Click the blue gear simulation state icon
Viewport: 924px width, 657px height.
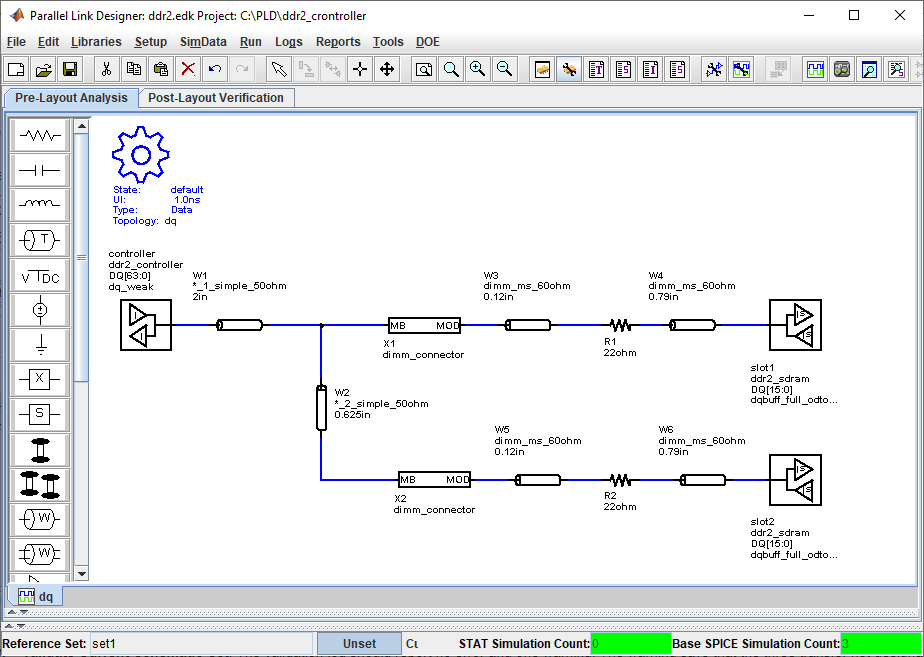[x=141, y=154]
